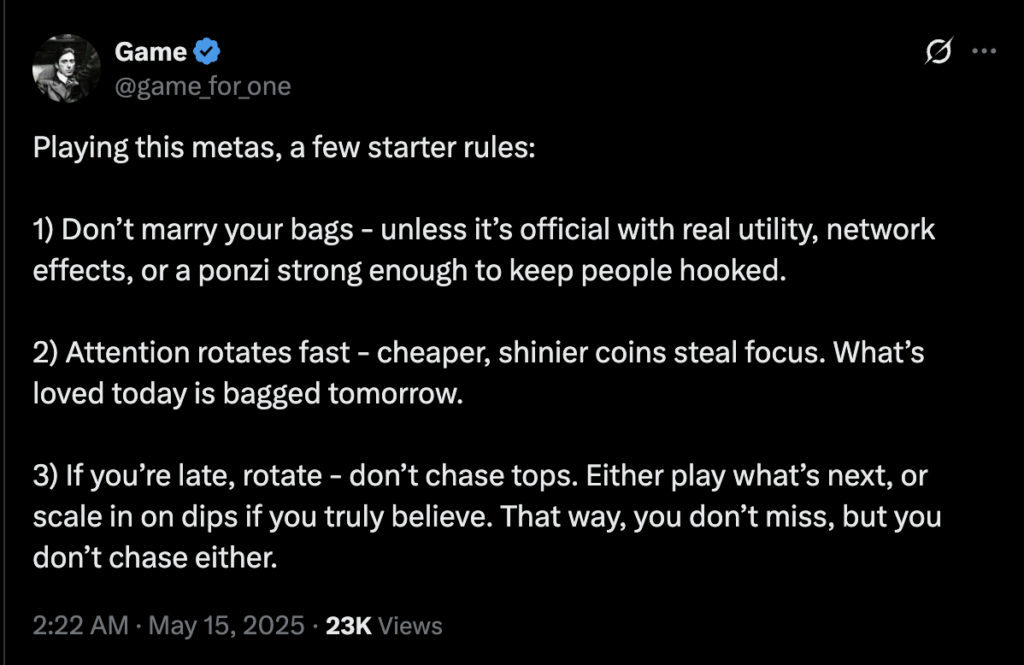The image size is (1024, 665).
Task: Open the three-dot more options menu
Action: [x=984, y=51]
